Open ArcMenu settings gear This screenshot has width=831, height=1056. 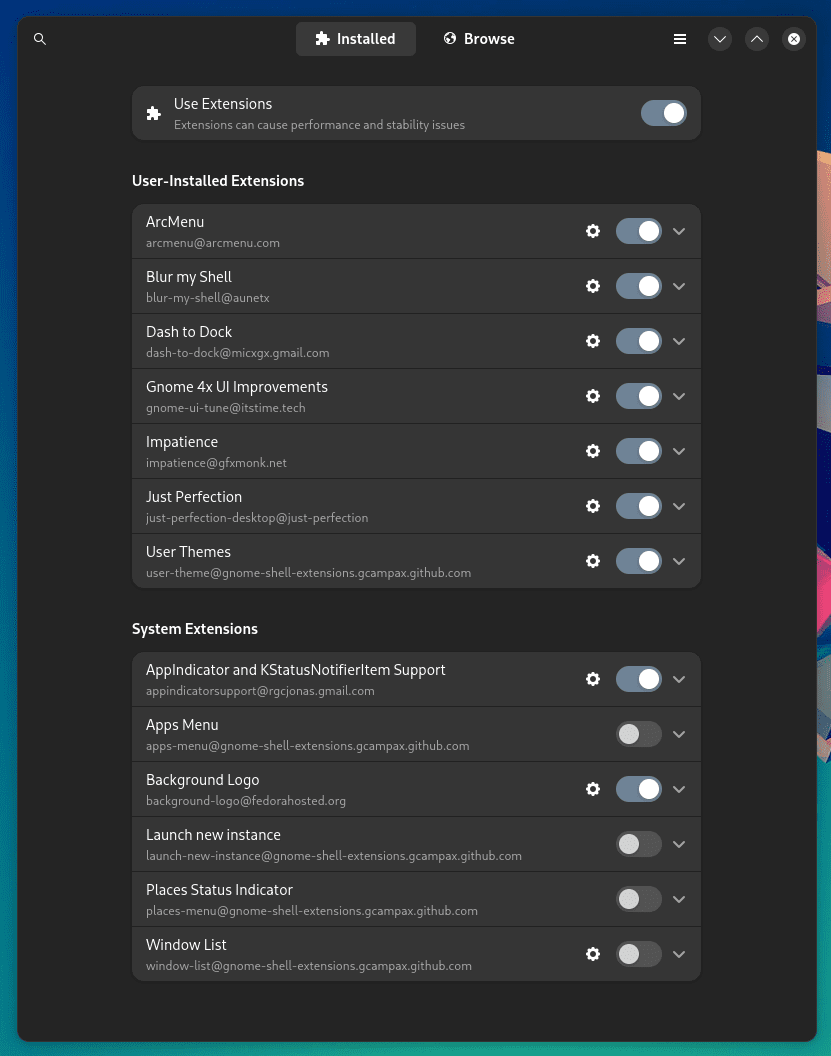pyautogui.click(x=593, y=231)
